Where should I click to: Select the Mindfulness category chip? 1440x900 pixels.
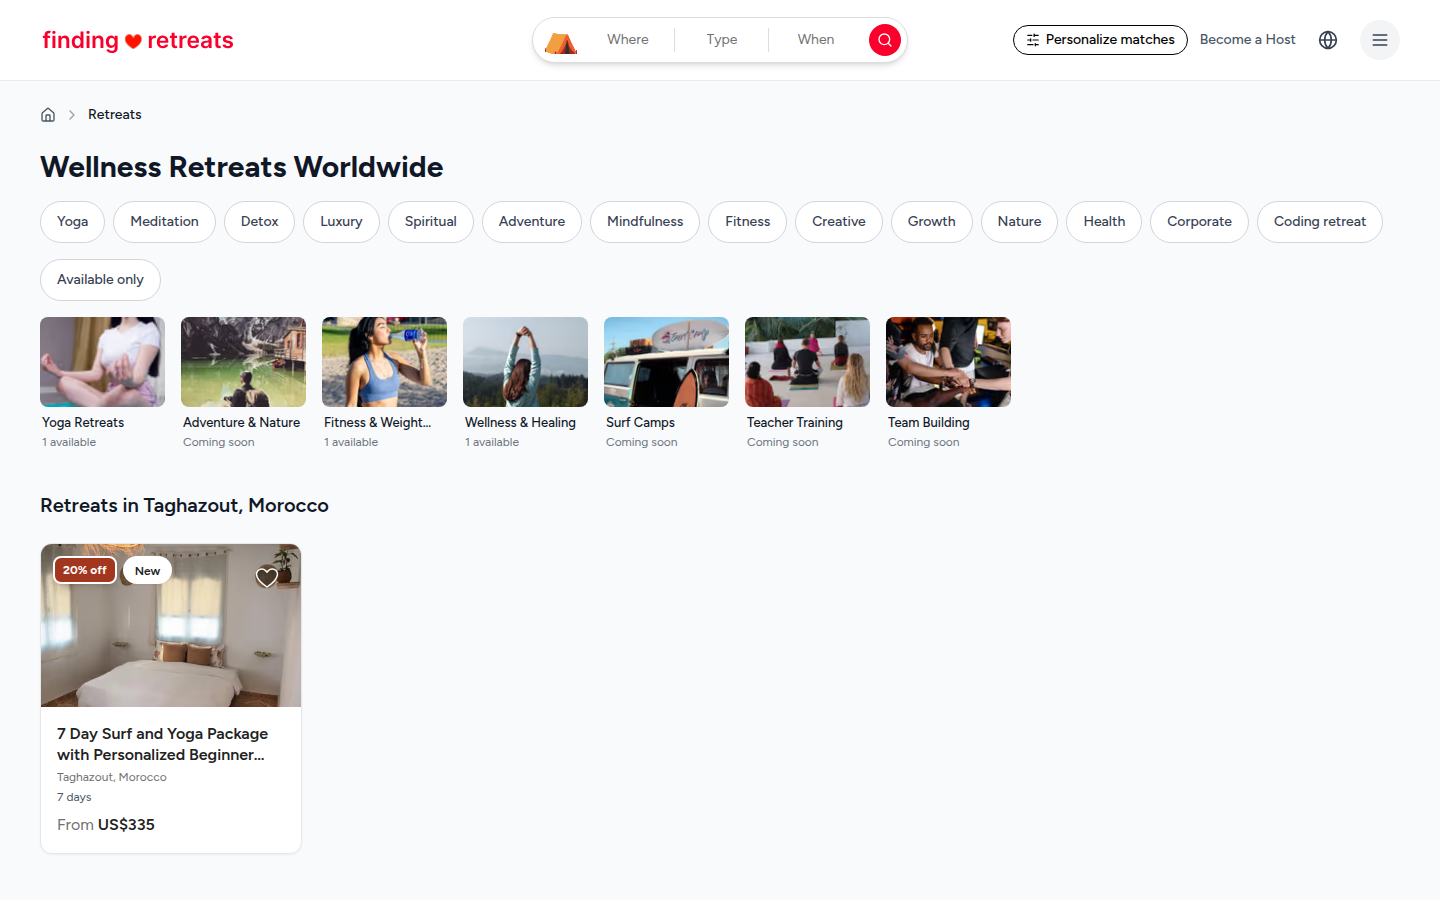pyautogui.click(x=645, y=222)
